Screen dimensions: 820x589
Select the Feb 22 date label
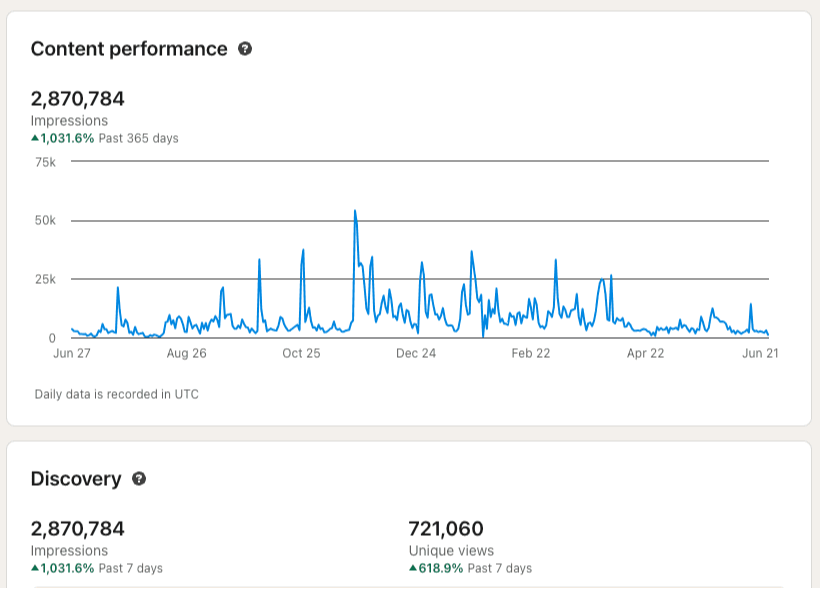[531, 354]
